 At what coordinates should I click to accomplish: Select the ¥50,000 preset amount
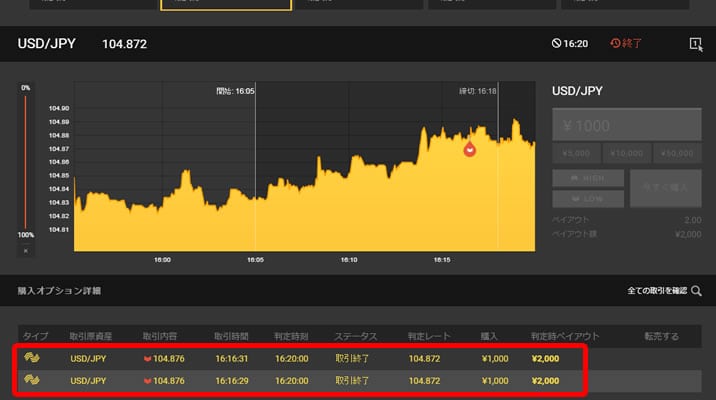(x=677, y=153)
